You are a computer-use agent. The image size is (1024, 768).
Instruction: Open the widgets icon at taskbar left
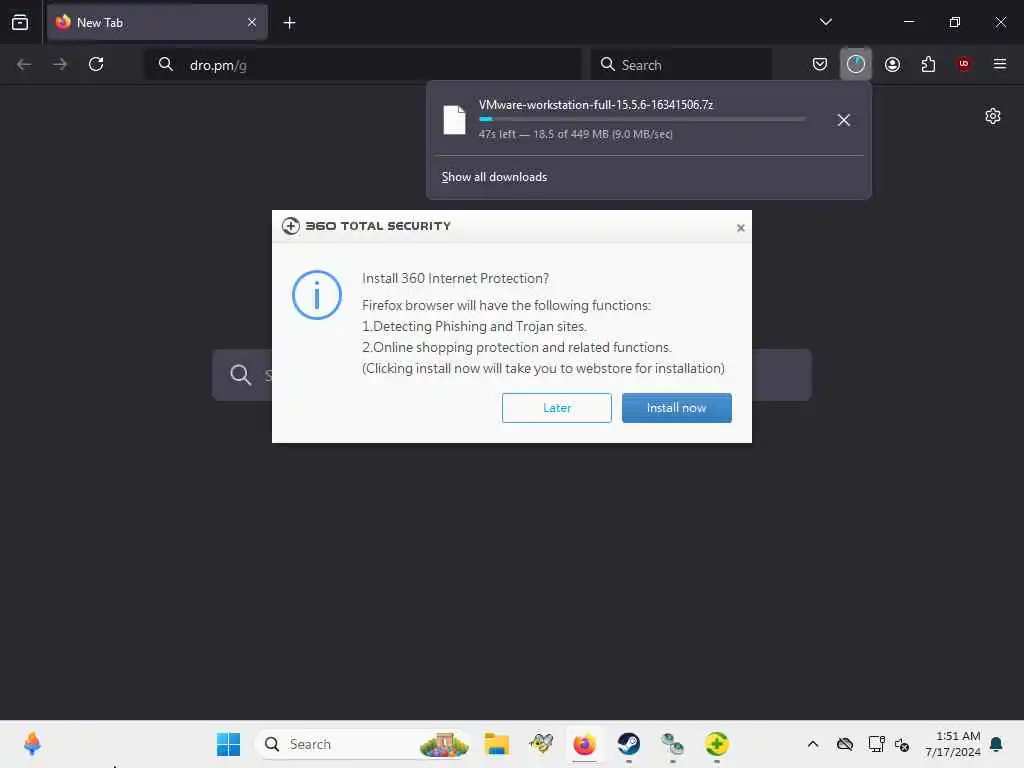[x=32, y=744]
